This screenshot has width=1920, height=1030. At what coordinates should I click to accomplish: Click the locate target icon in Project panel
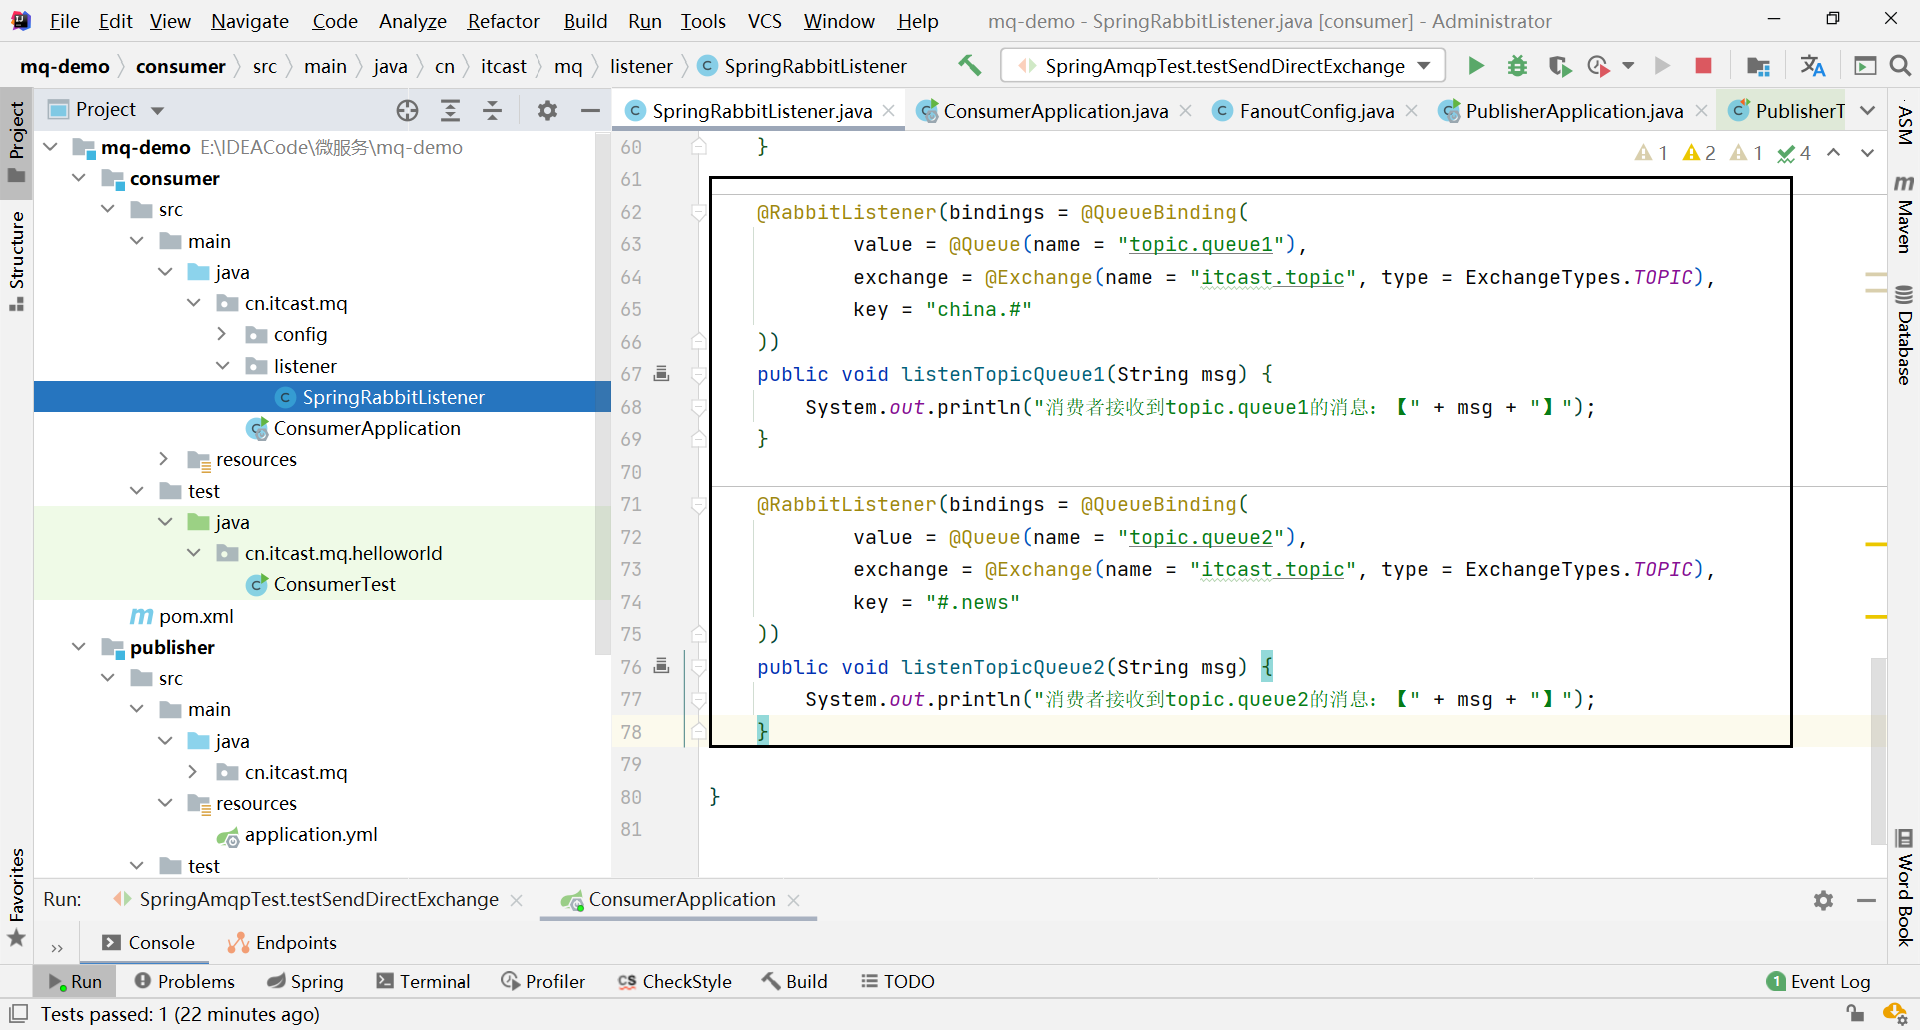pos(407,110)
